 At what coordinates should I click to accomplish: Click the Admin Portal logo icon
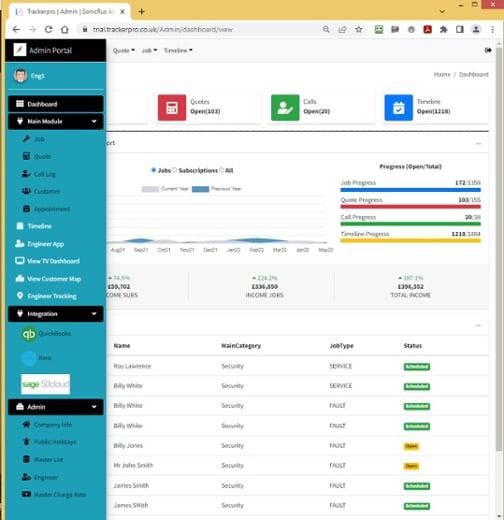[20, 50]
